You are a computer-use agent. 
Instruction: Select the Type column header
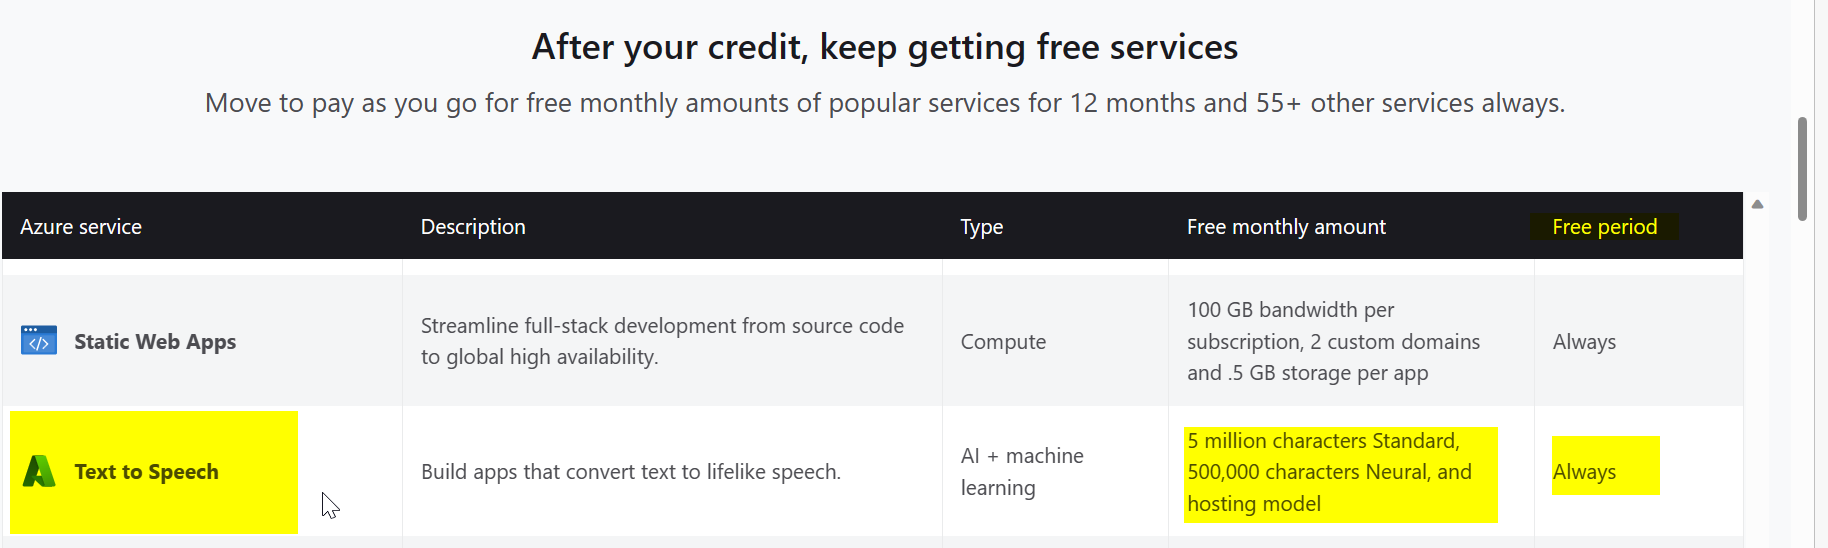(982, 227)
